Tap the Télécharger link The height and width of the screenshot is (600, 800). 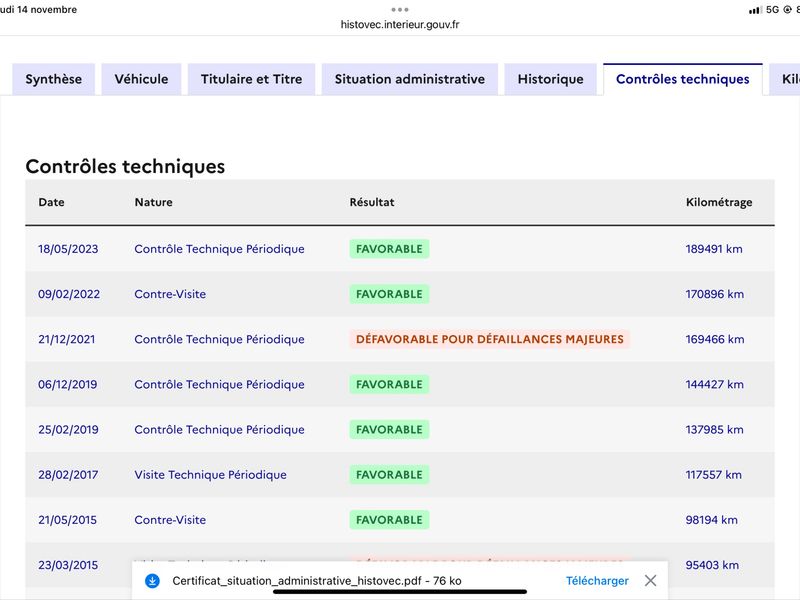(x=597, y=581)
